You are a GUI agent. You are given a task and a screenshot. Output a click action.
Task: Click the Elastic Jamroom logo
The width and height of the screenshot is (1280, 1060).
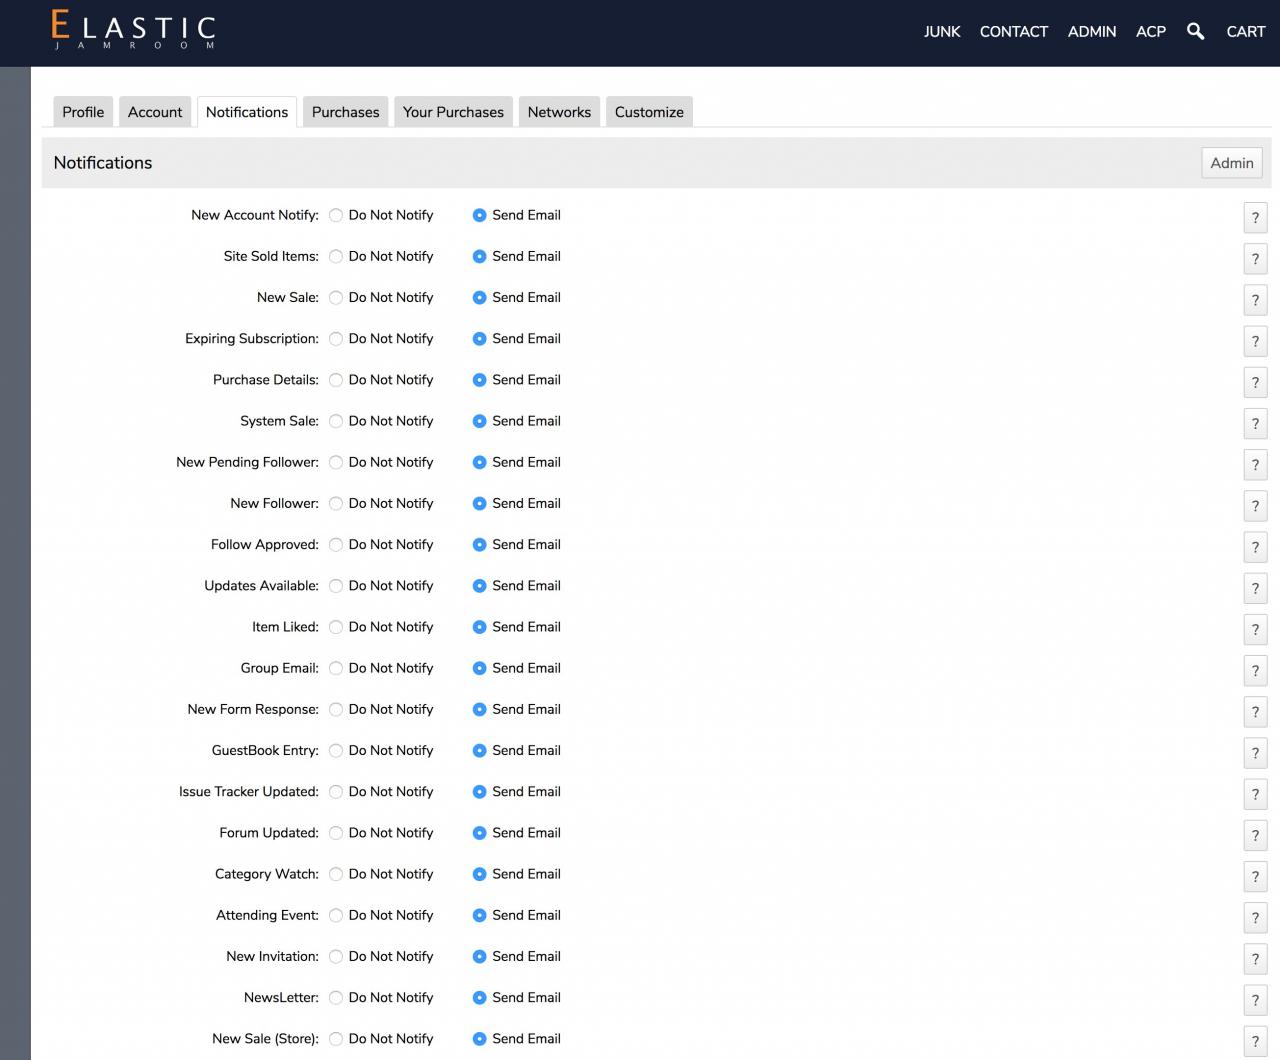134,30
